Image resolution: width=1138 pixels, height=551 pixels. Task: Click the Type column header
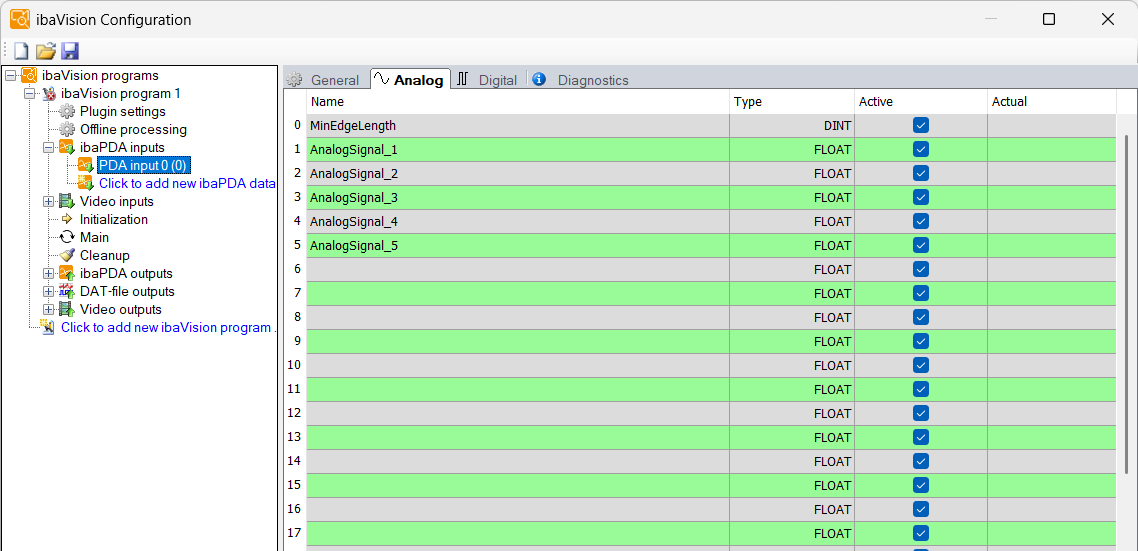tap(792, 102)
